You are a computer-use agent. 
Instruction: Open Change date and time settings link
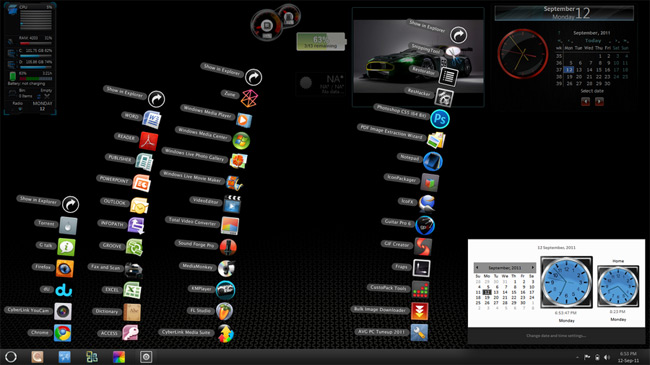(556, 336)
